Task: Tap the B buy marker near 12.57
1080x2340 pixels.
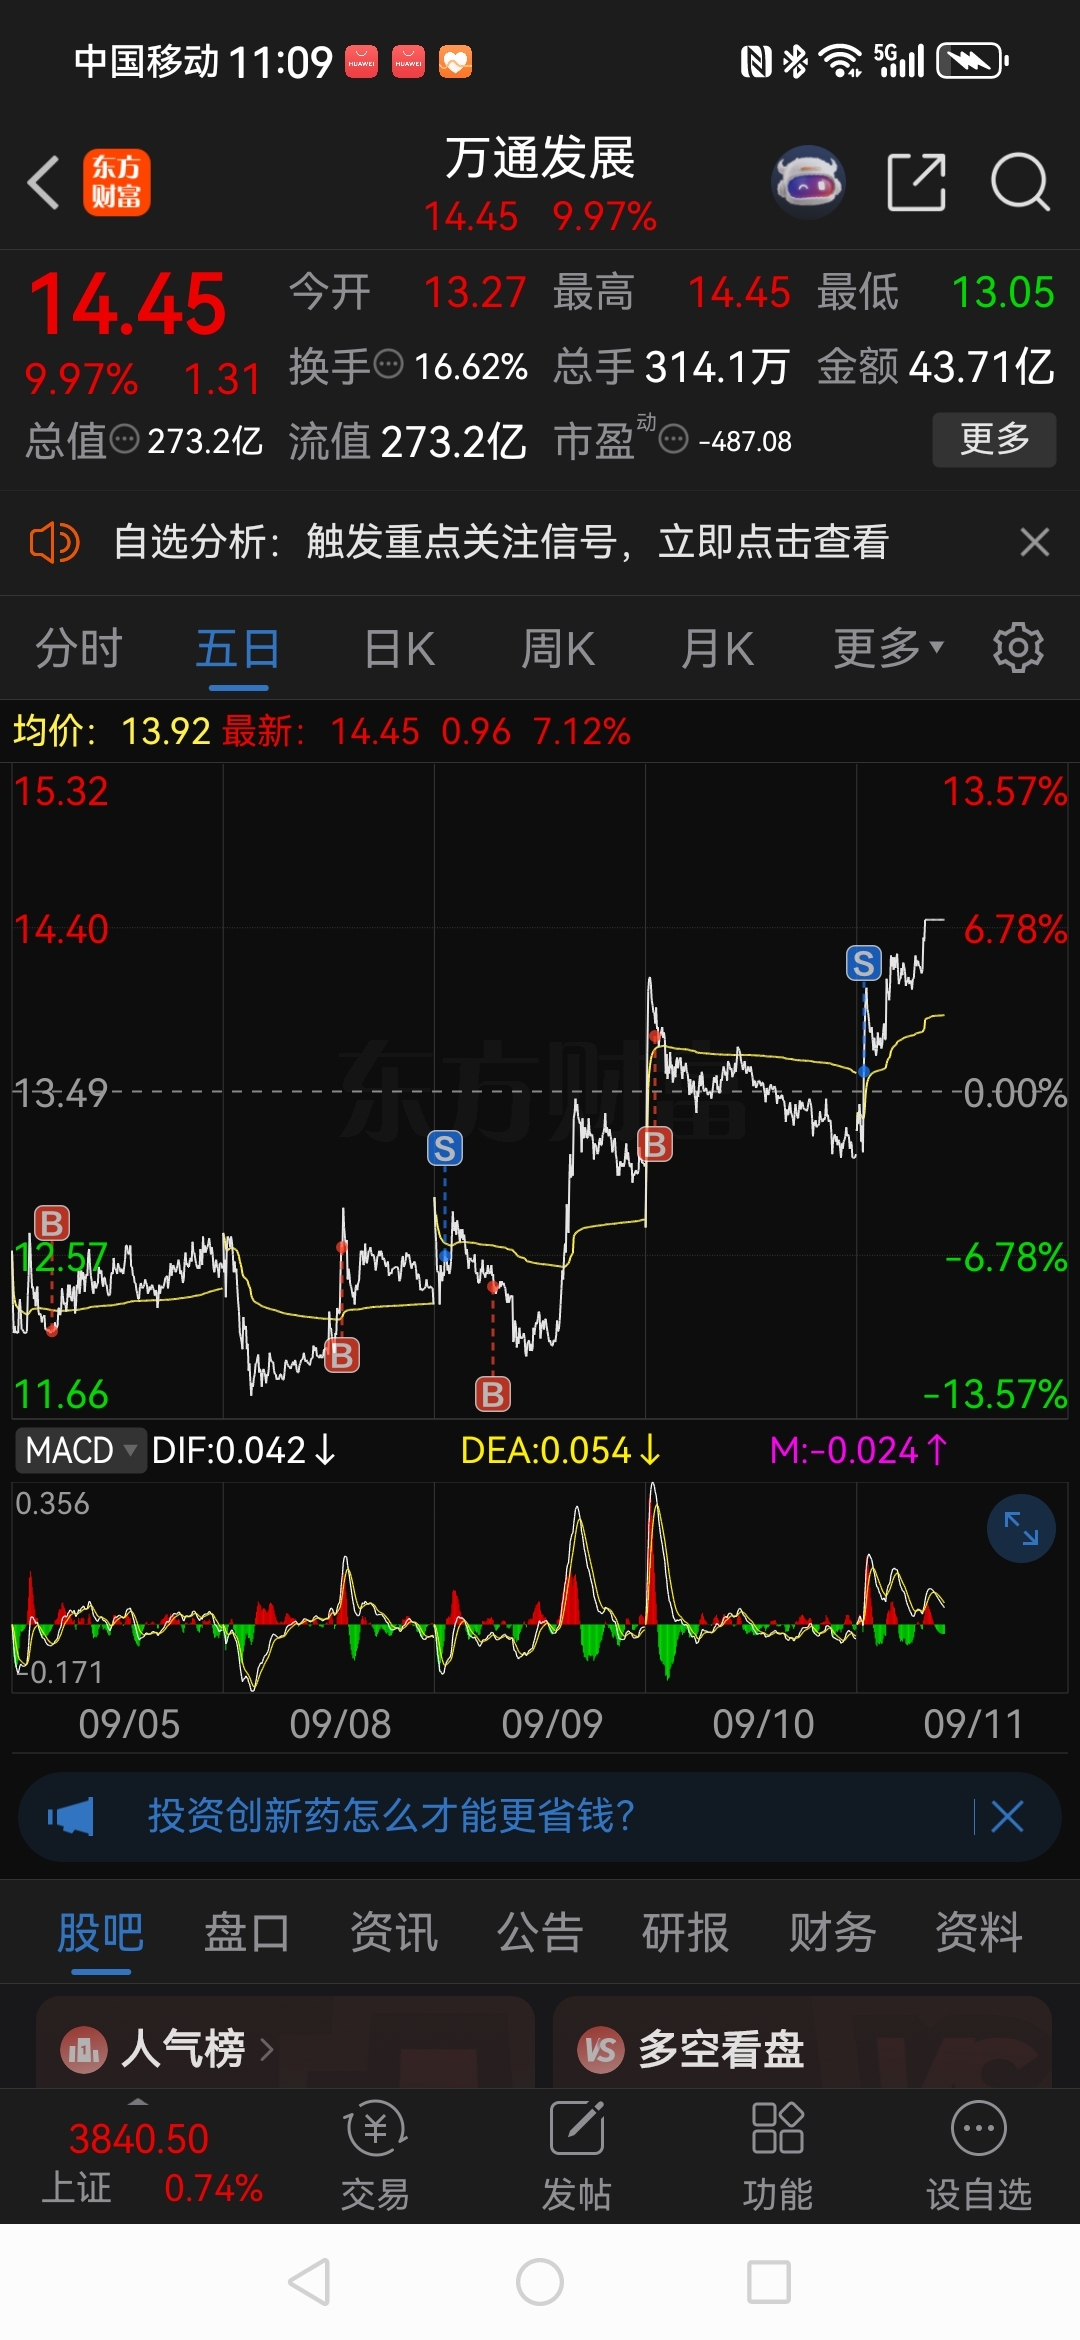Action: (52, 1222)
